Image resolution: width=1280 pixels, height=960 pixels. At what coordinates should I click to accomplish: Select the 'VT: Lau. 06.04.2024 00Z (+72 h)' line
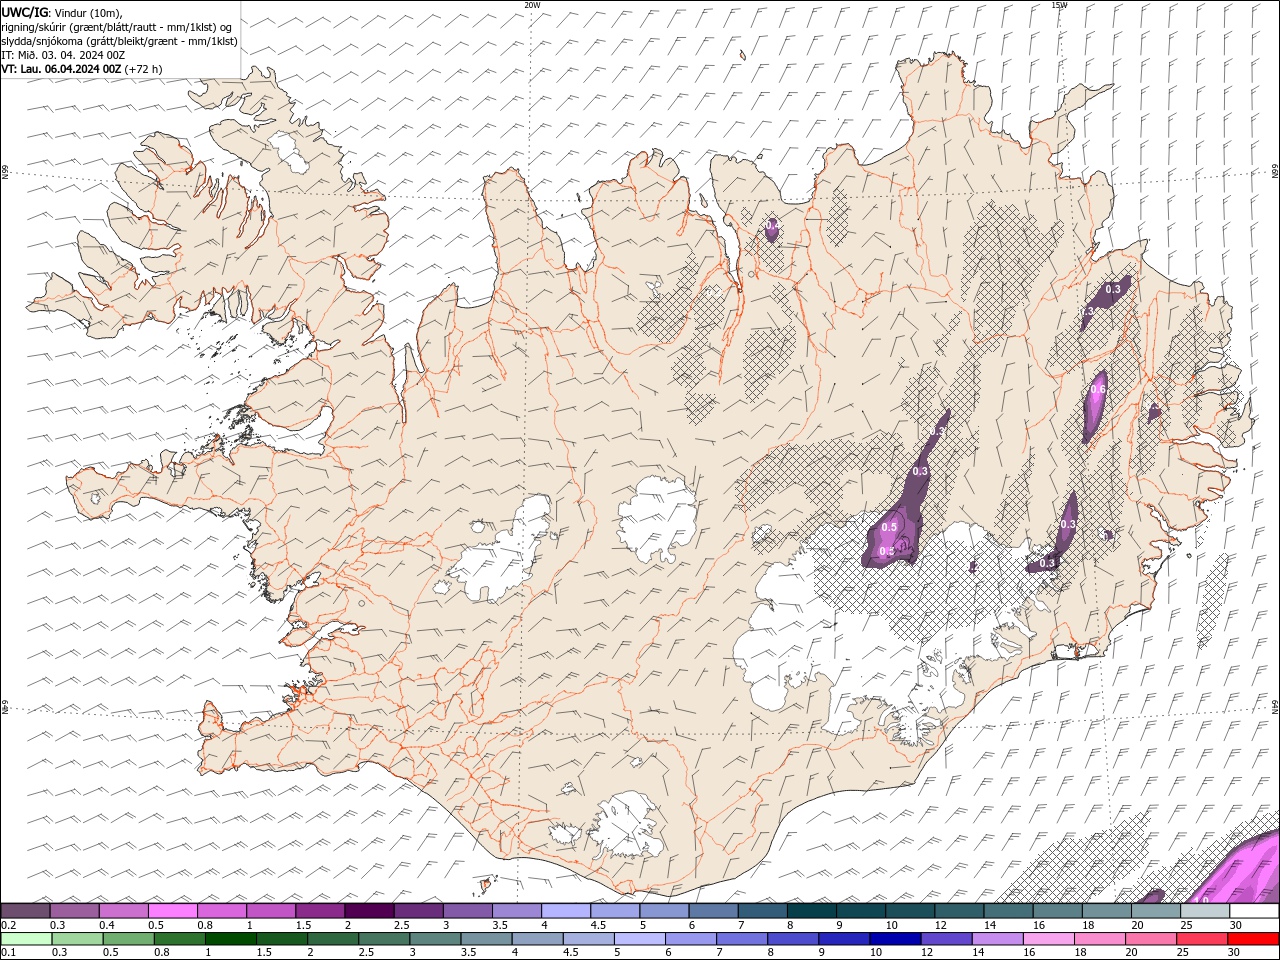pos(82,69)
